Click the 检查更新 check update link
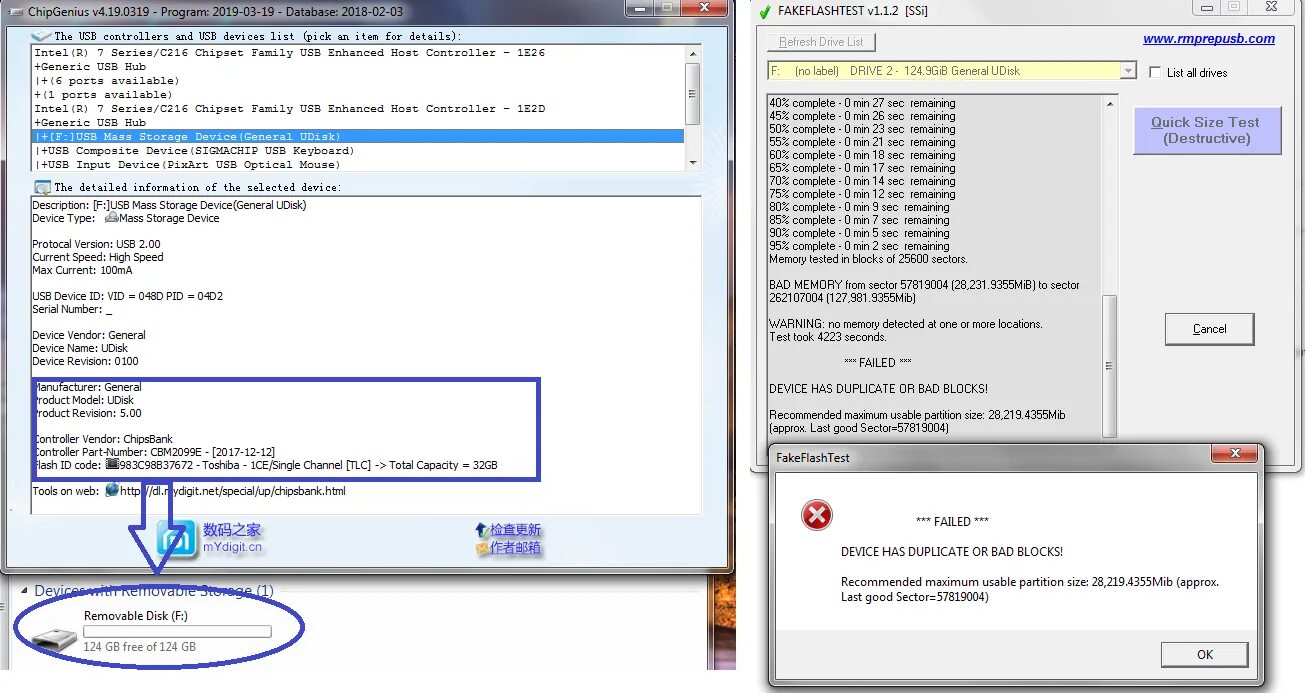This screenshot has width=1312, height=700. 515,530
